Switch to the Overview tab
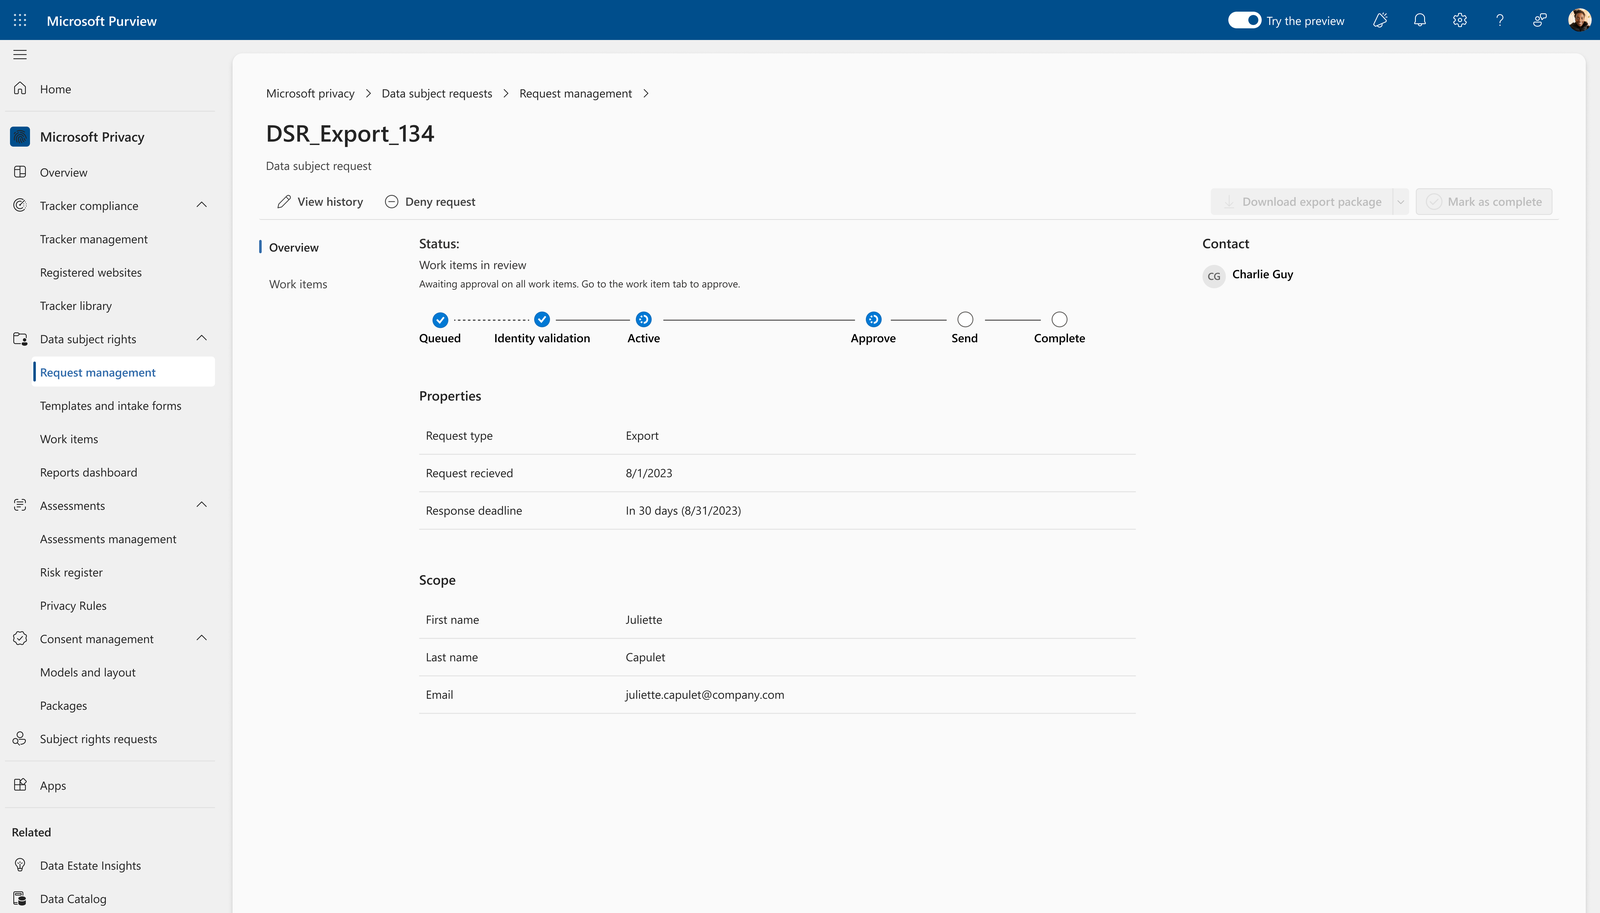Viewport: 1600px width, 913px height. pos(294,247)
